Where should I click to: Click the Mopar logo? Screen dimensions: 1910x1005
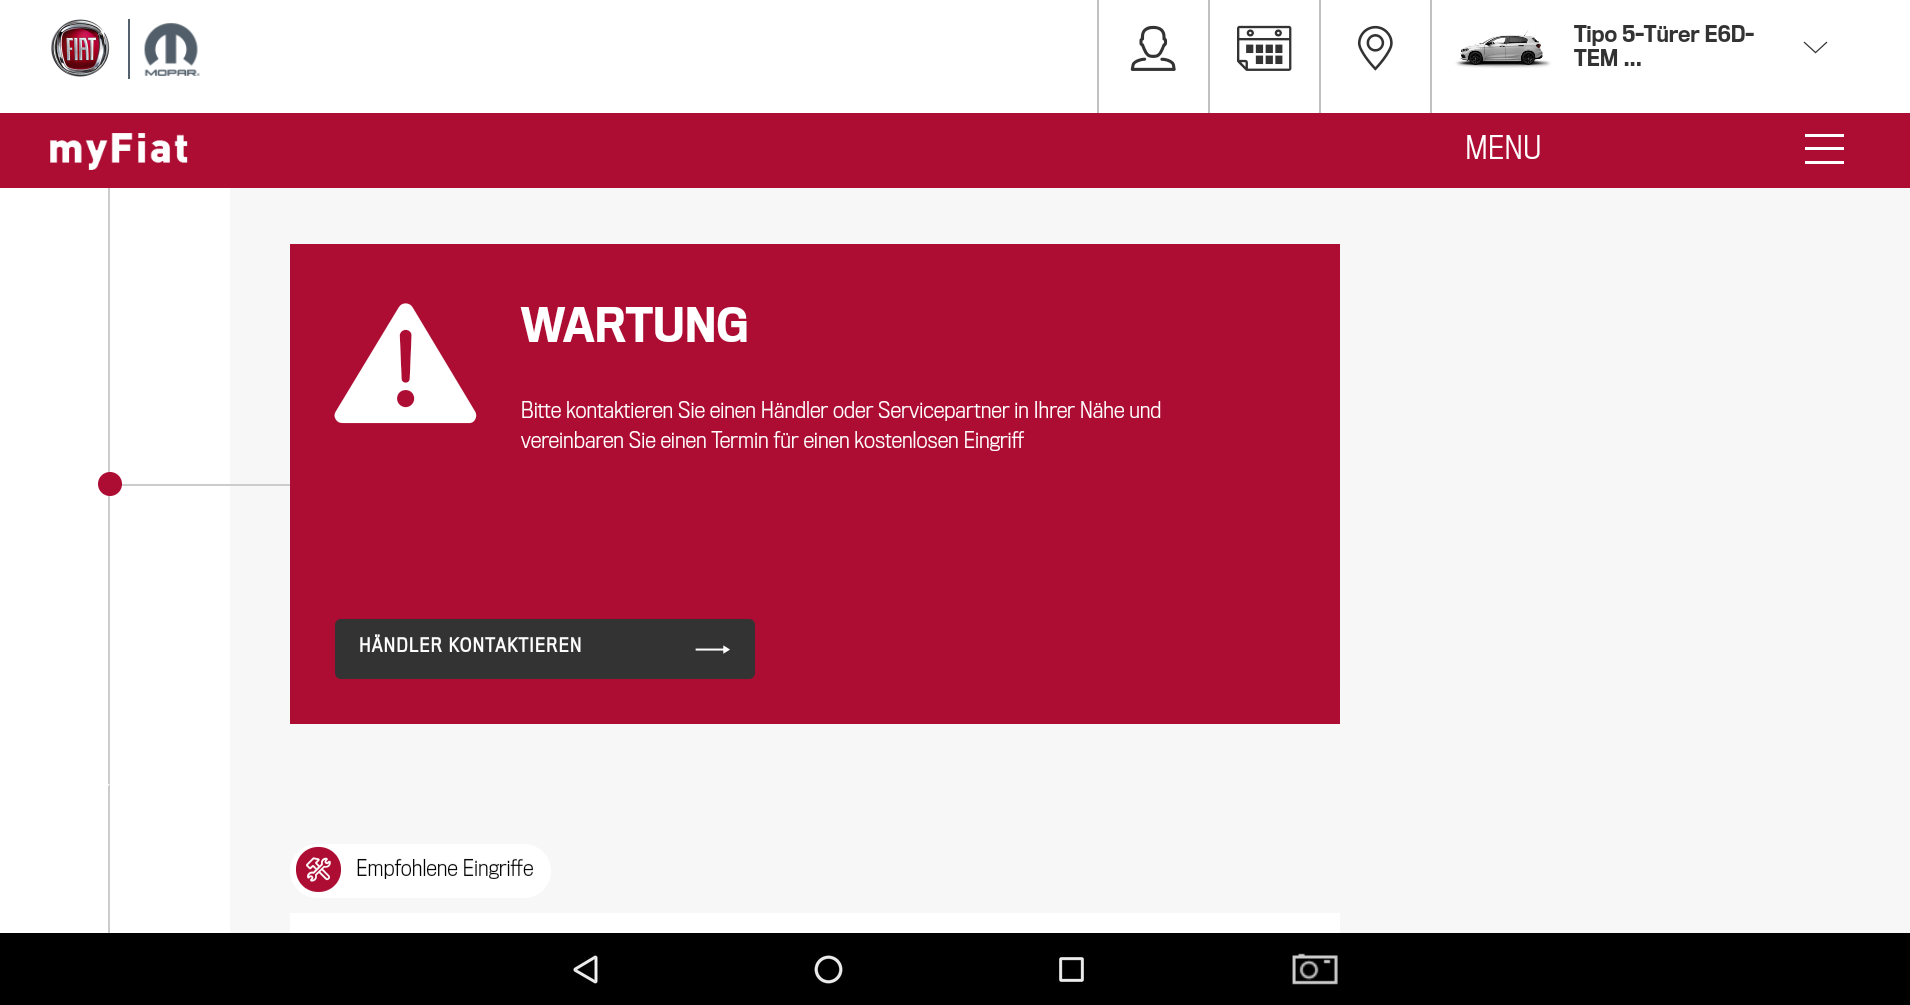[x=171, y=49]
